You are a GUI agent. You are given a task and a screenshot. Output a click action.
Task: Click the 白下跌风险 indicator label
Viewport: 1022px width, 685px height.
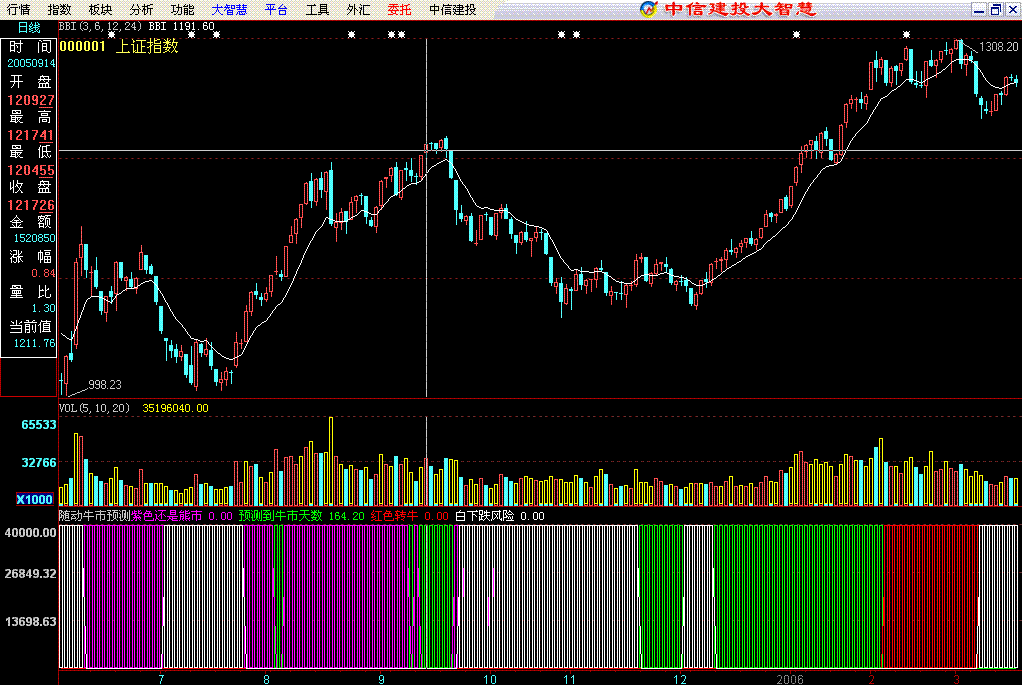point(484,516)
